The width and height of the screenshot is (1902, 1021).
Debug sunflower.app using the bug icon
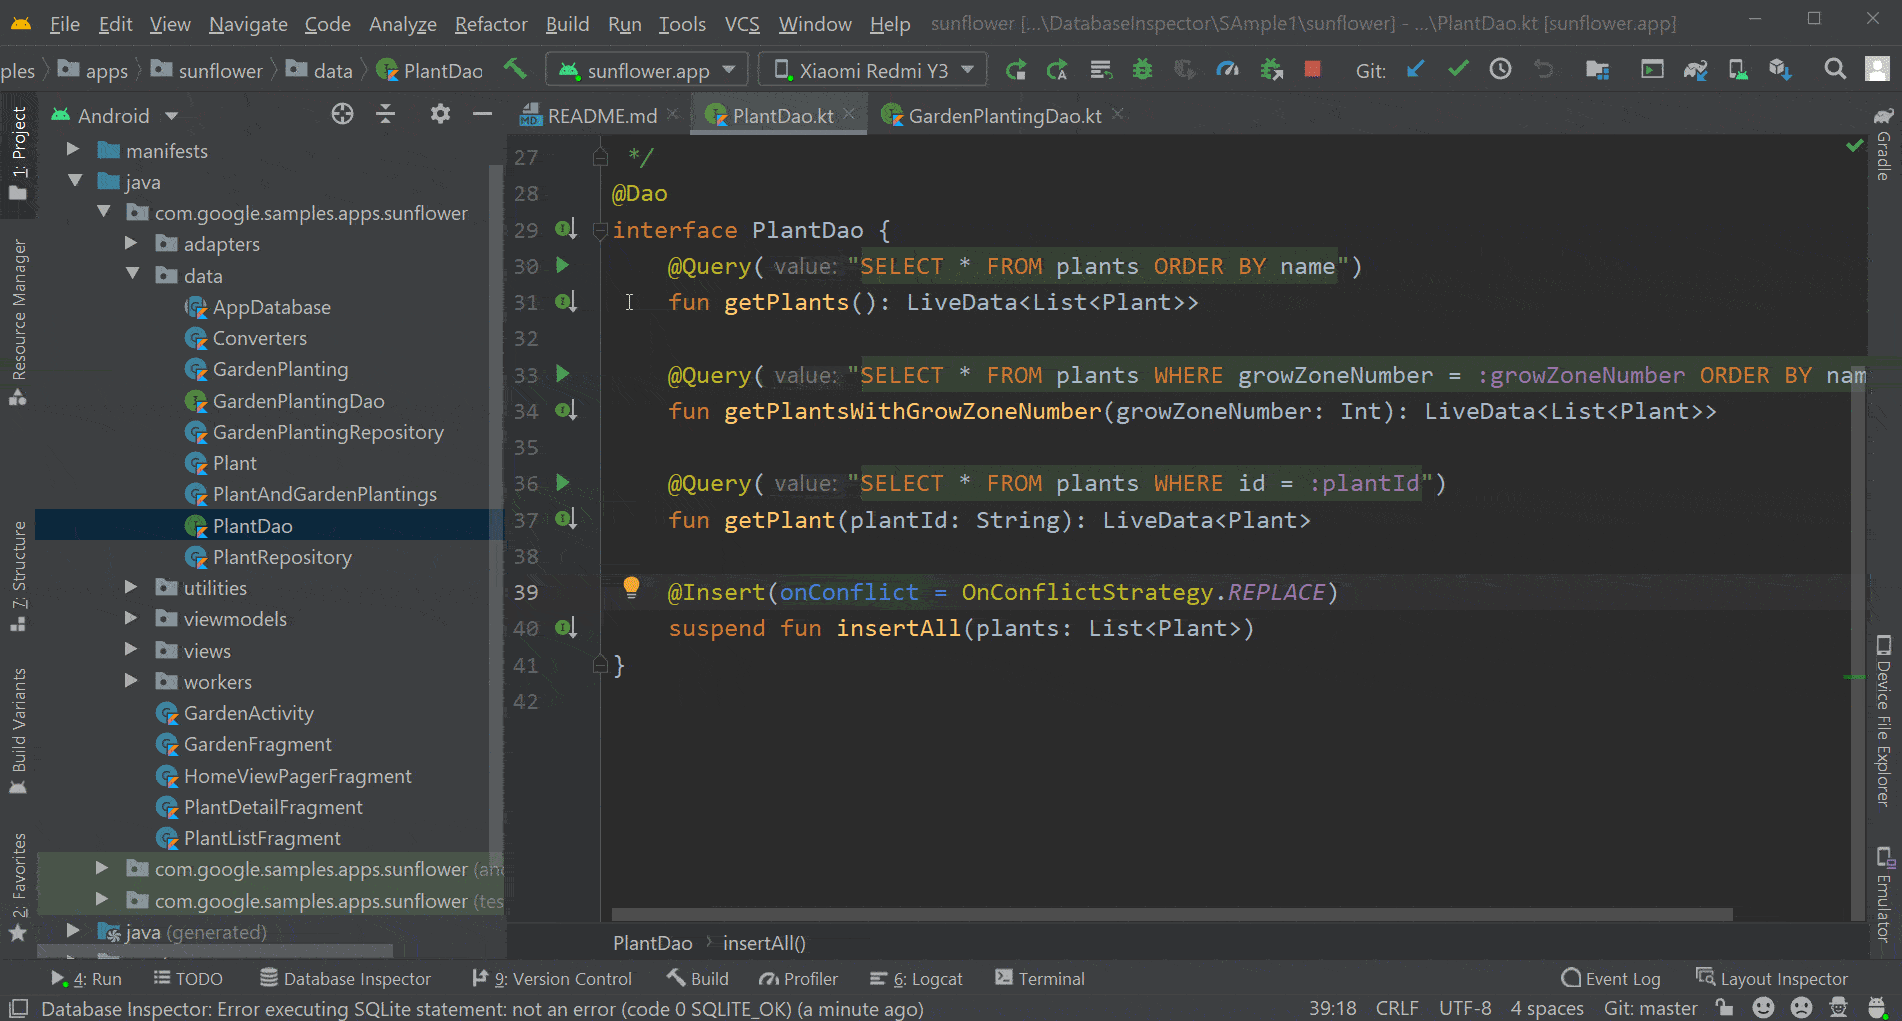[x=1141, y=70]
